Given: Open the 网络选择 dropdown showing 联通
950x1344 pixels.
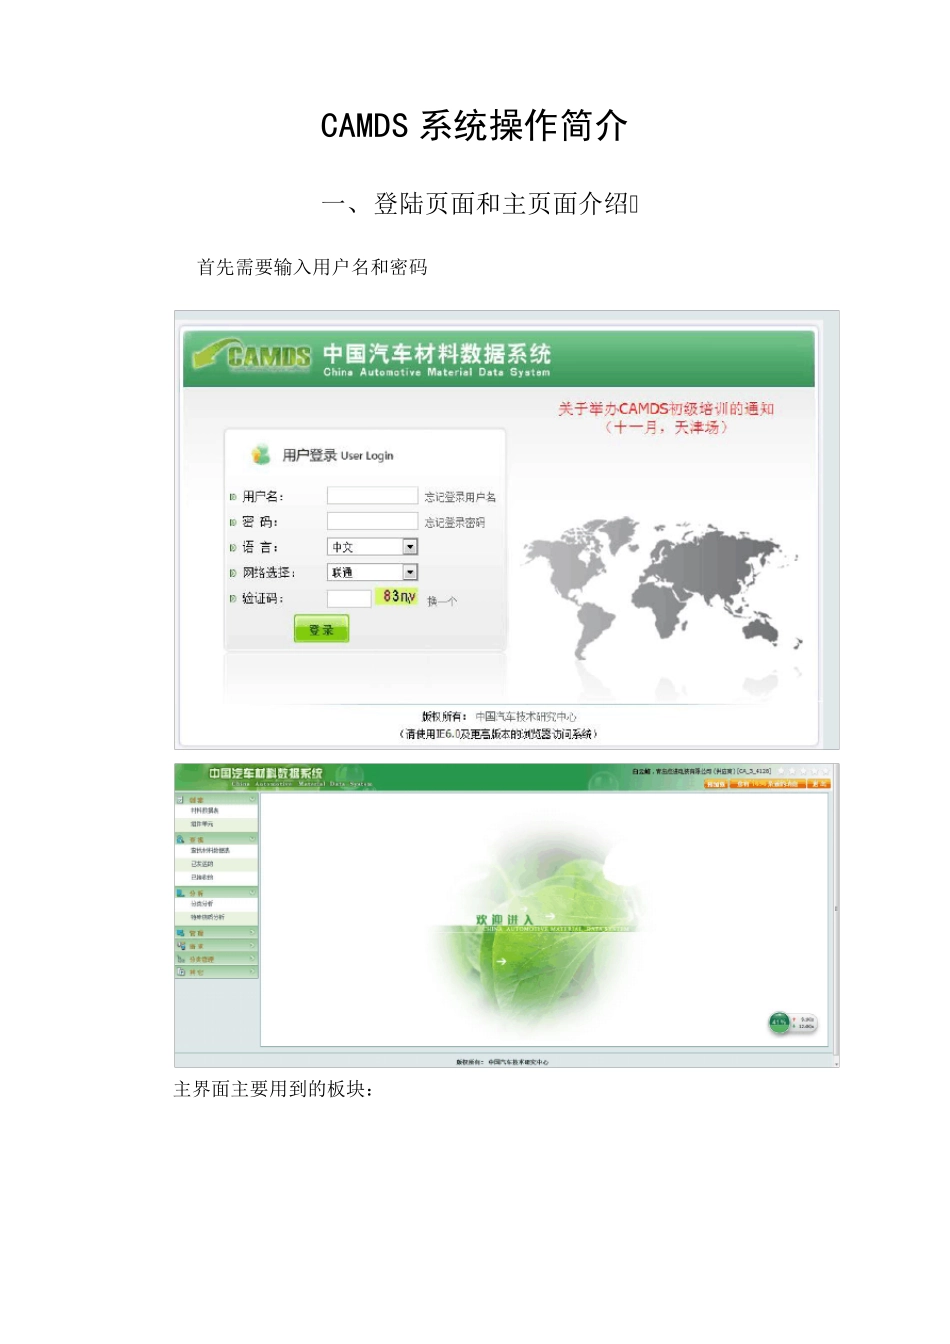Looking at the screenshot, I should (372, 572).
